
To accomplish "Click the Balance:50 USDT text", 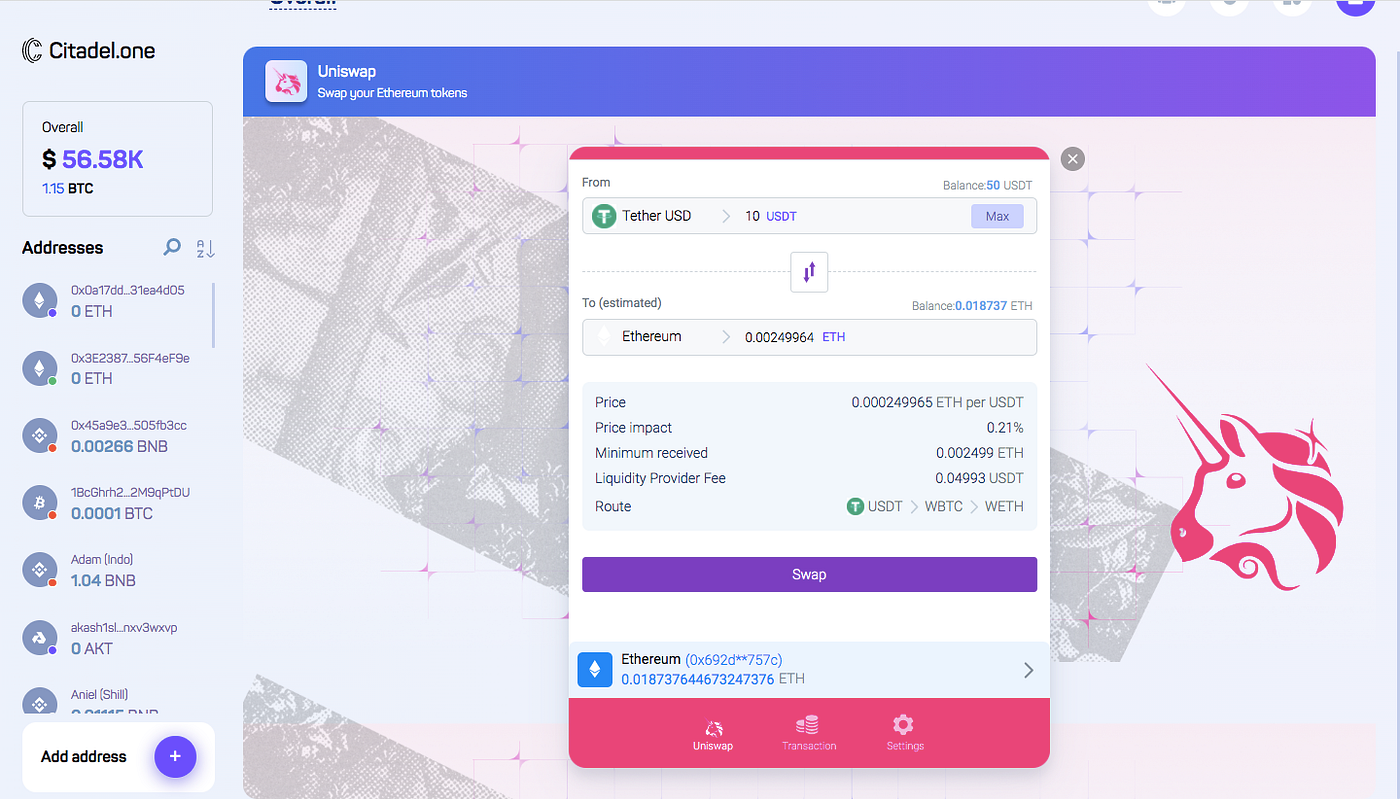I will [x=987, y=186].
